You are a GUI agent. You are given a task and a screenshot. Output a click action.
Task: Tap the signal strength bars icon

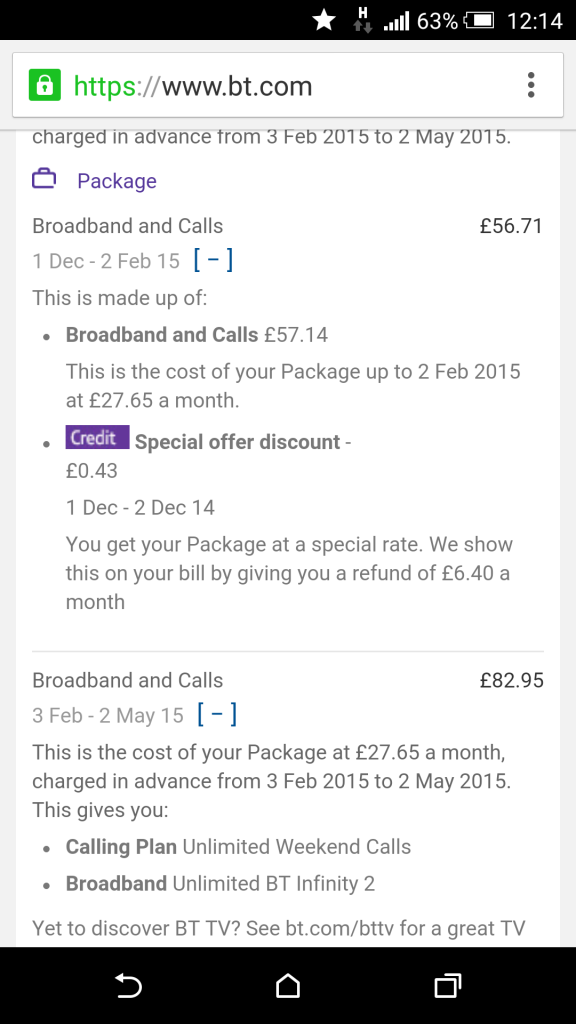coord(395,22)
